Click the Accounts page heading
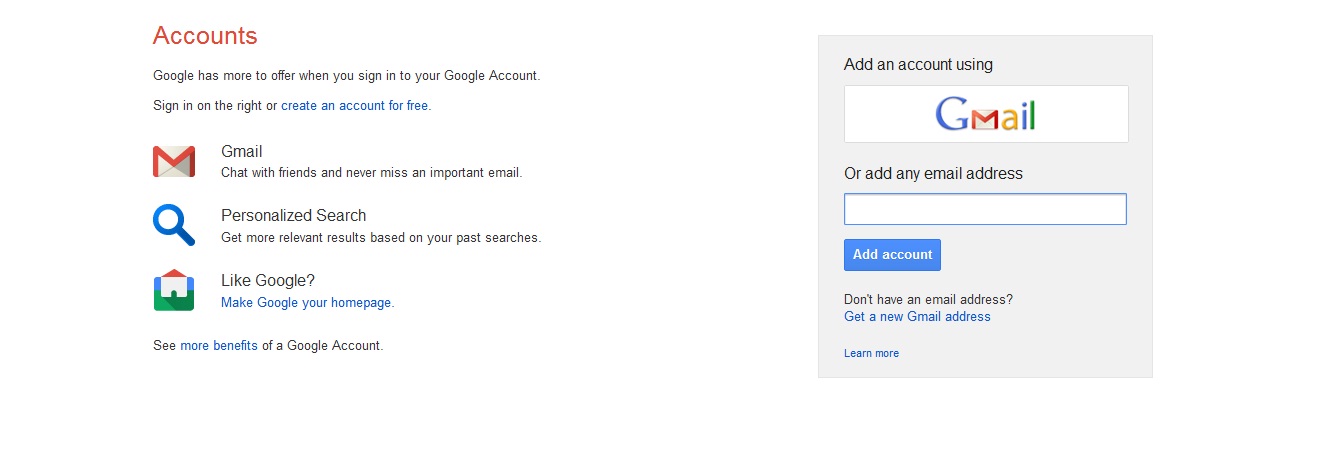The image size is (1335, 470). (205, 36)
